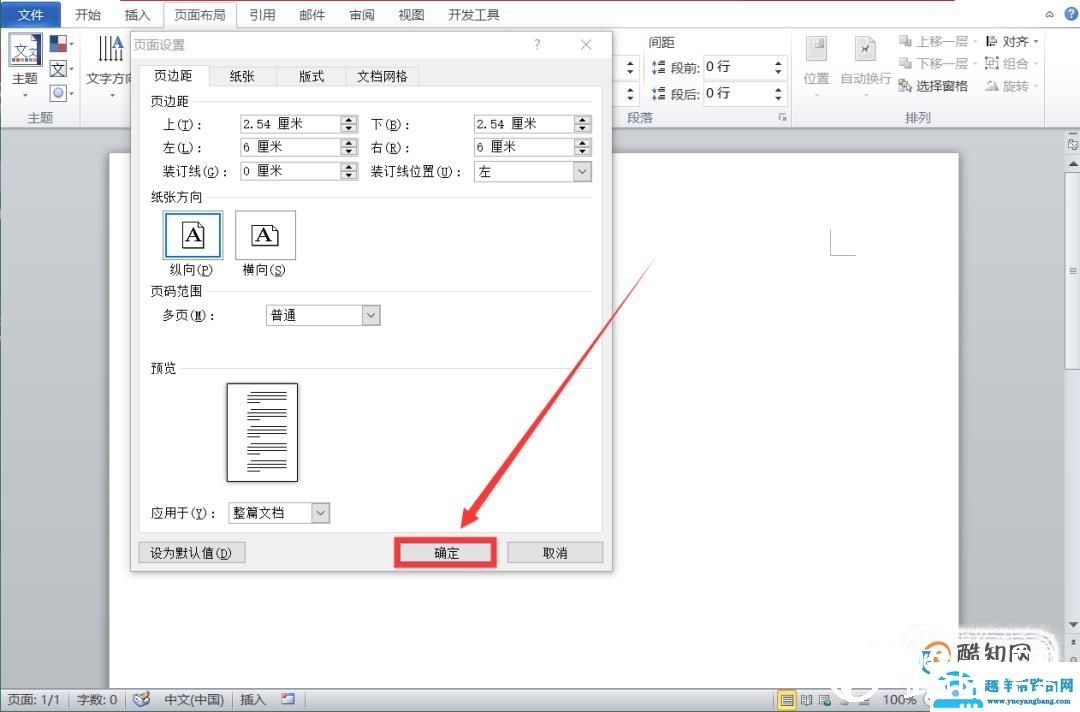Click the 取消 cancel button
Image resolution: width=1080 pixels, height=712 pixels.
coord(555,553)
